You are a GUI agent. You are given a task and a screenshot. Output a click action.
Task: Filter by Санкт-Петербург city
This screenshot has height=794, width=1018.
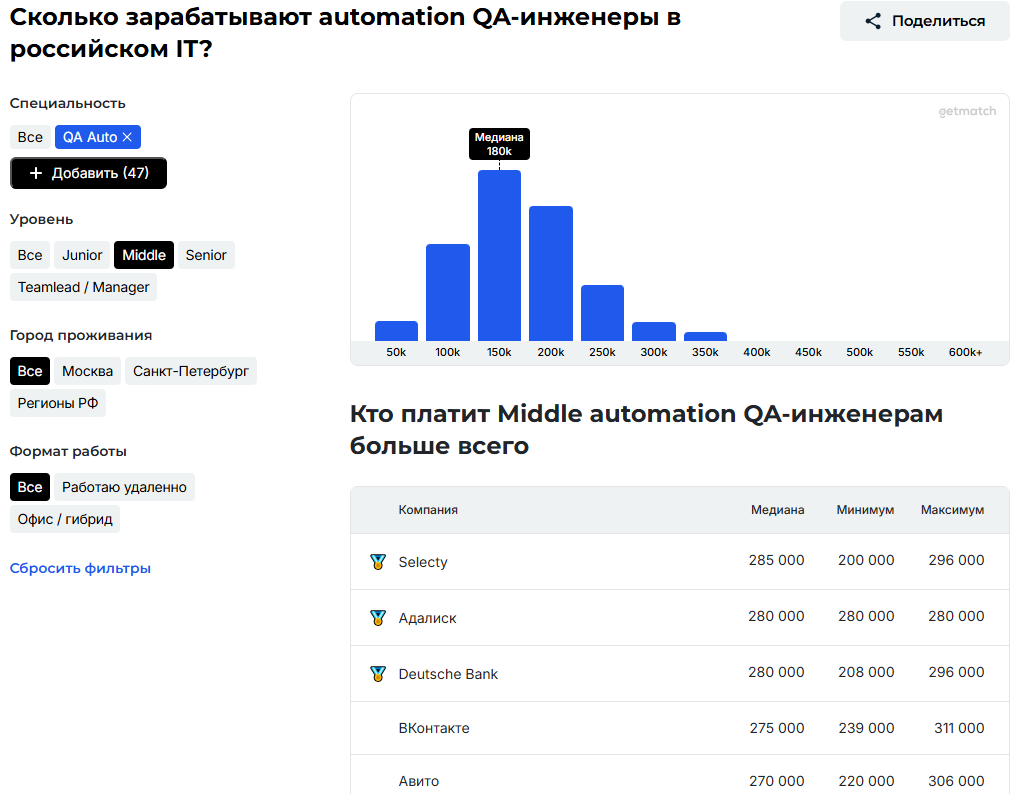click(x=191, y=371)
